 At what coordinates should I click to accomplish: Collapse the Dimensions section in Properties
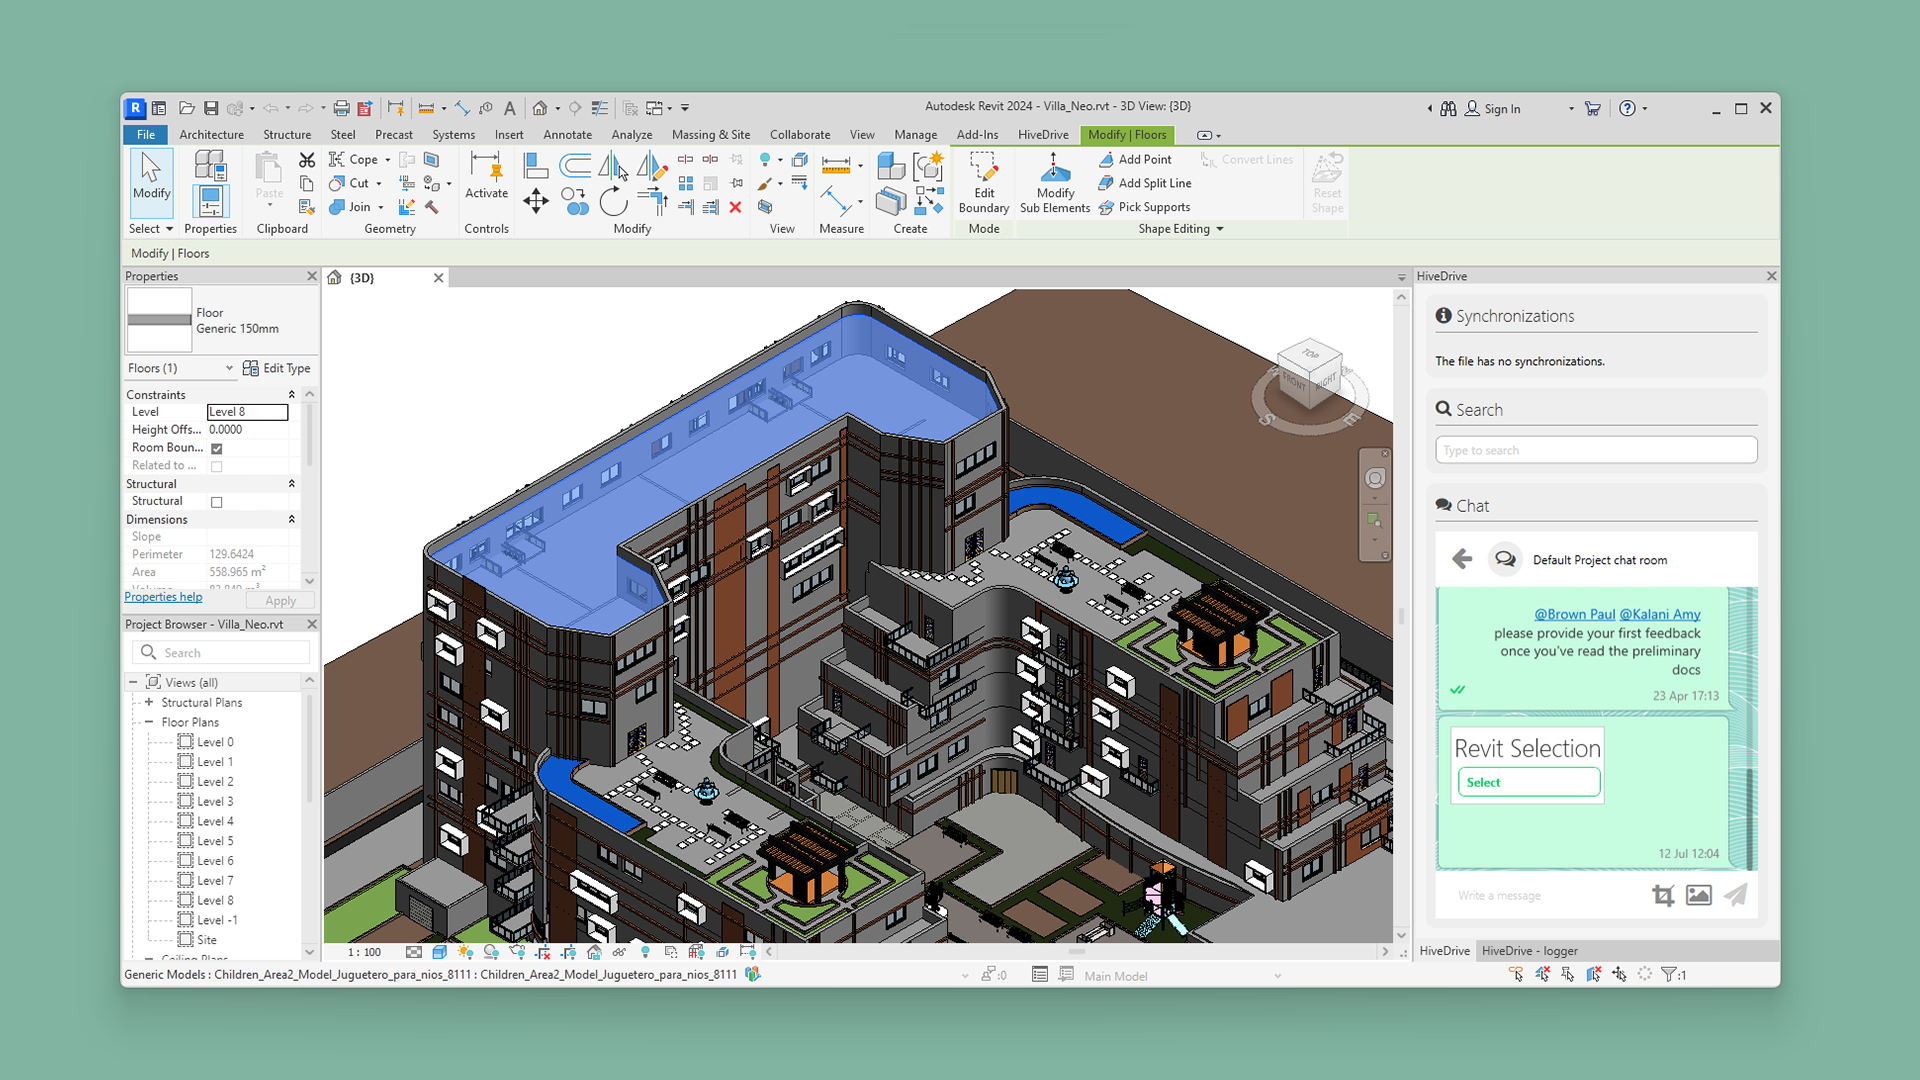click(292, 519)
